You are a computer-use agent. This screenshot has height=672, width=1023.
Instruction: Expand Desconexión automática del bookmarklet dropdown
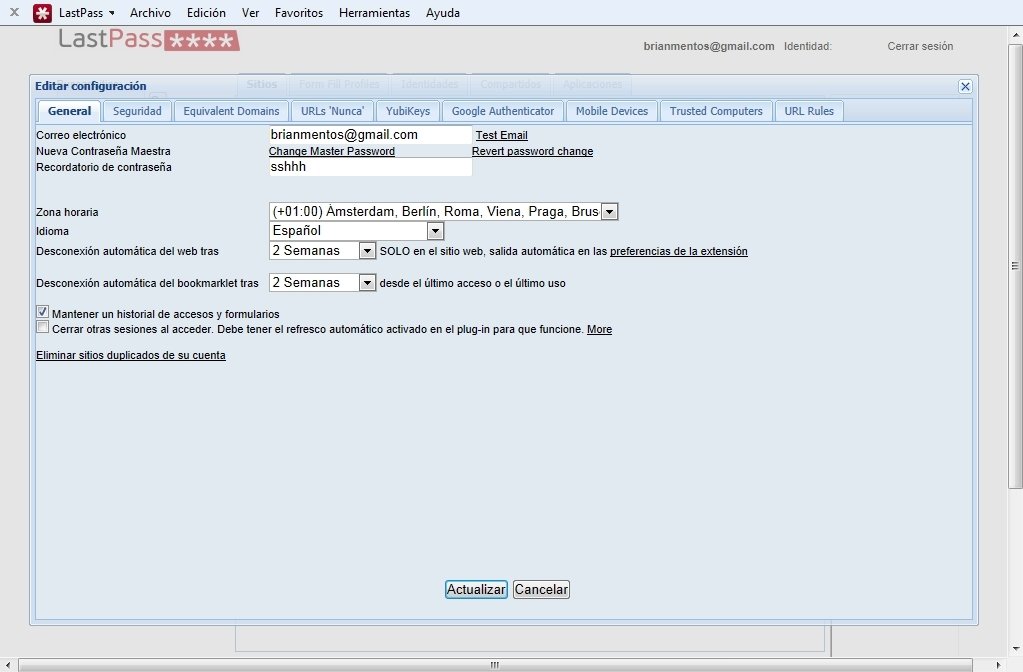coord(322,283)
